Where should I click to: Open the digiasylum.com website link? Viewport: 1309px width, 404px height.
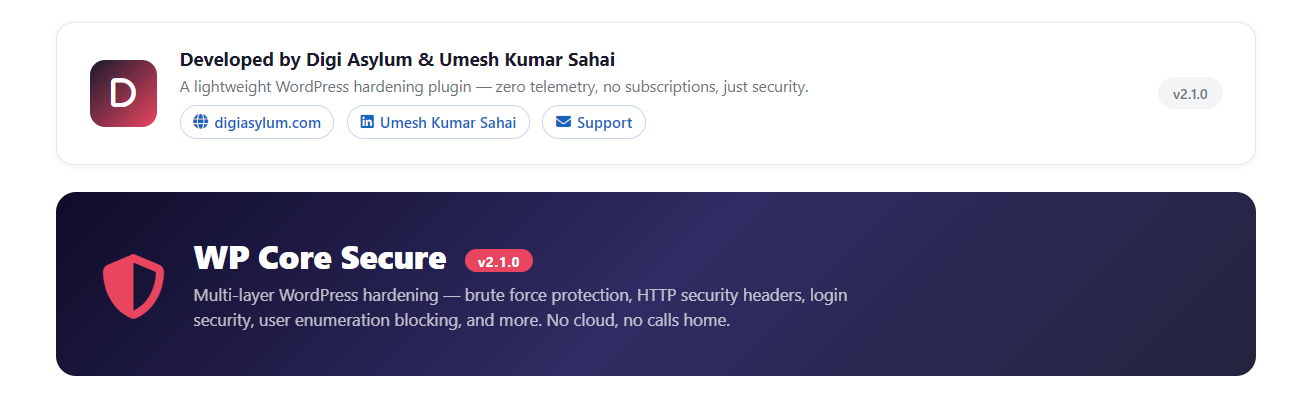tap(267, 123)
